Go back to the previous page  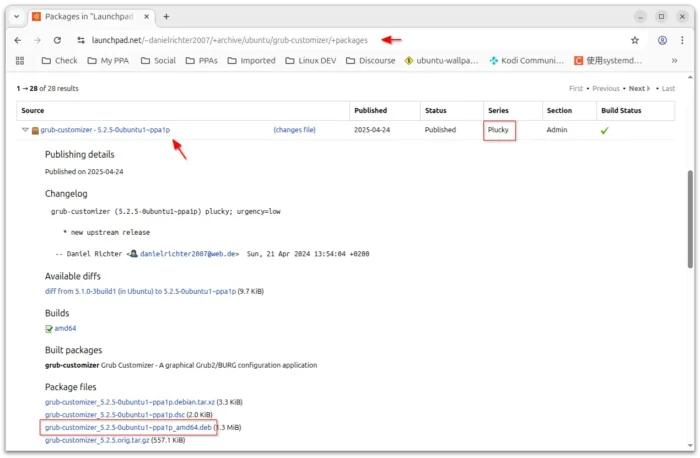click(x=18, y=40)
